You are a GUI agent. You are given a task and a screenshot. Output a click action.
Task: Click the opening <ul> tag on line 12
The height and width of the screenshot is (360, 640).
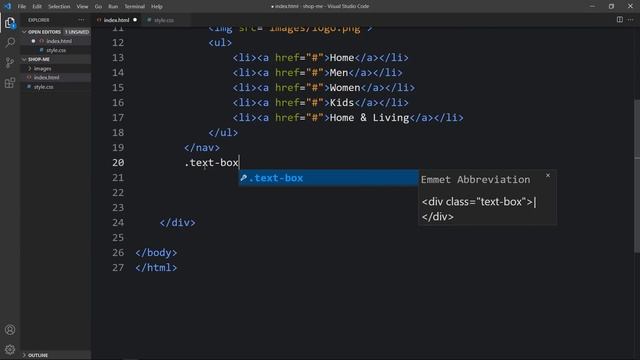click(220, 42)
